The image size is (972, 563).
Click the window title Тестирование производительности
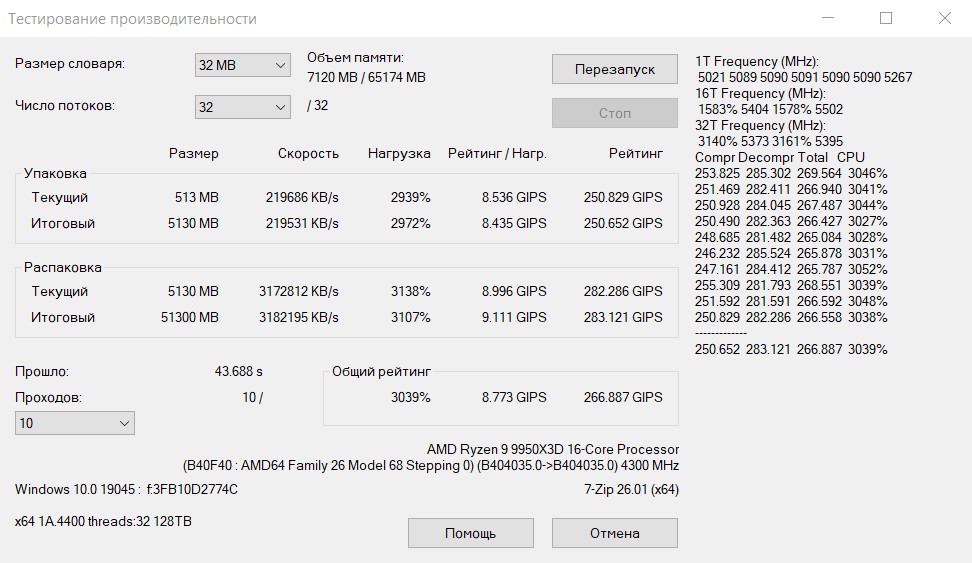(132, 19)
